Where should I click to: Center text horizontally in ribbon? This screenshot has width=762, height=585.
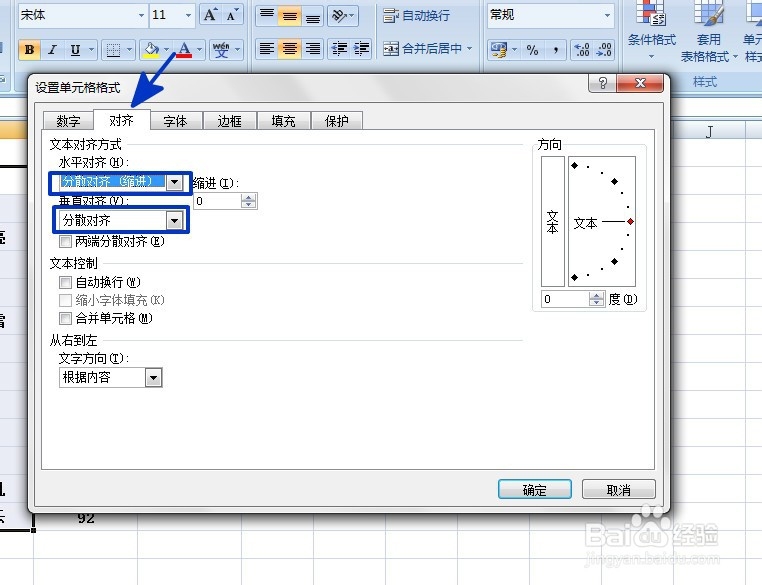[290, 49]
